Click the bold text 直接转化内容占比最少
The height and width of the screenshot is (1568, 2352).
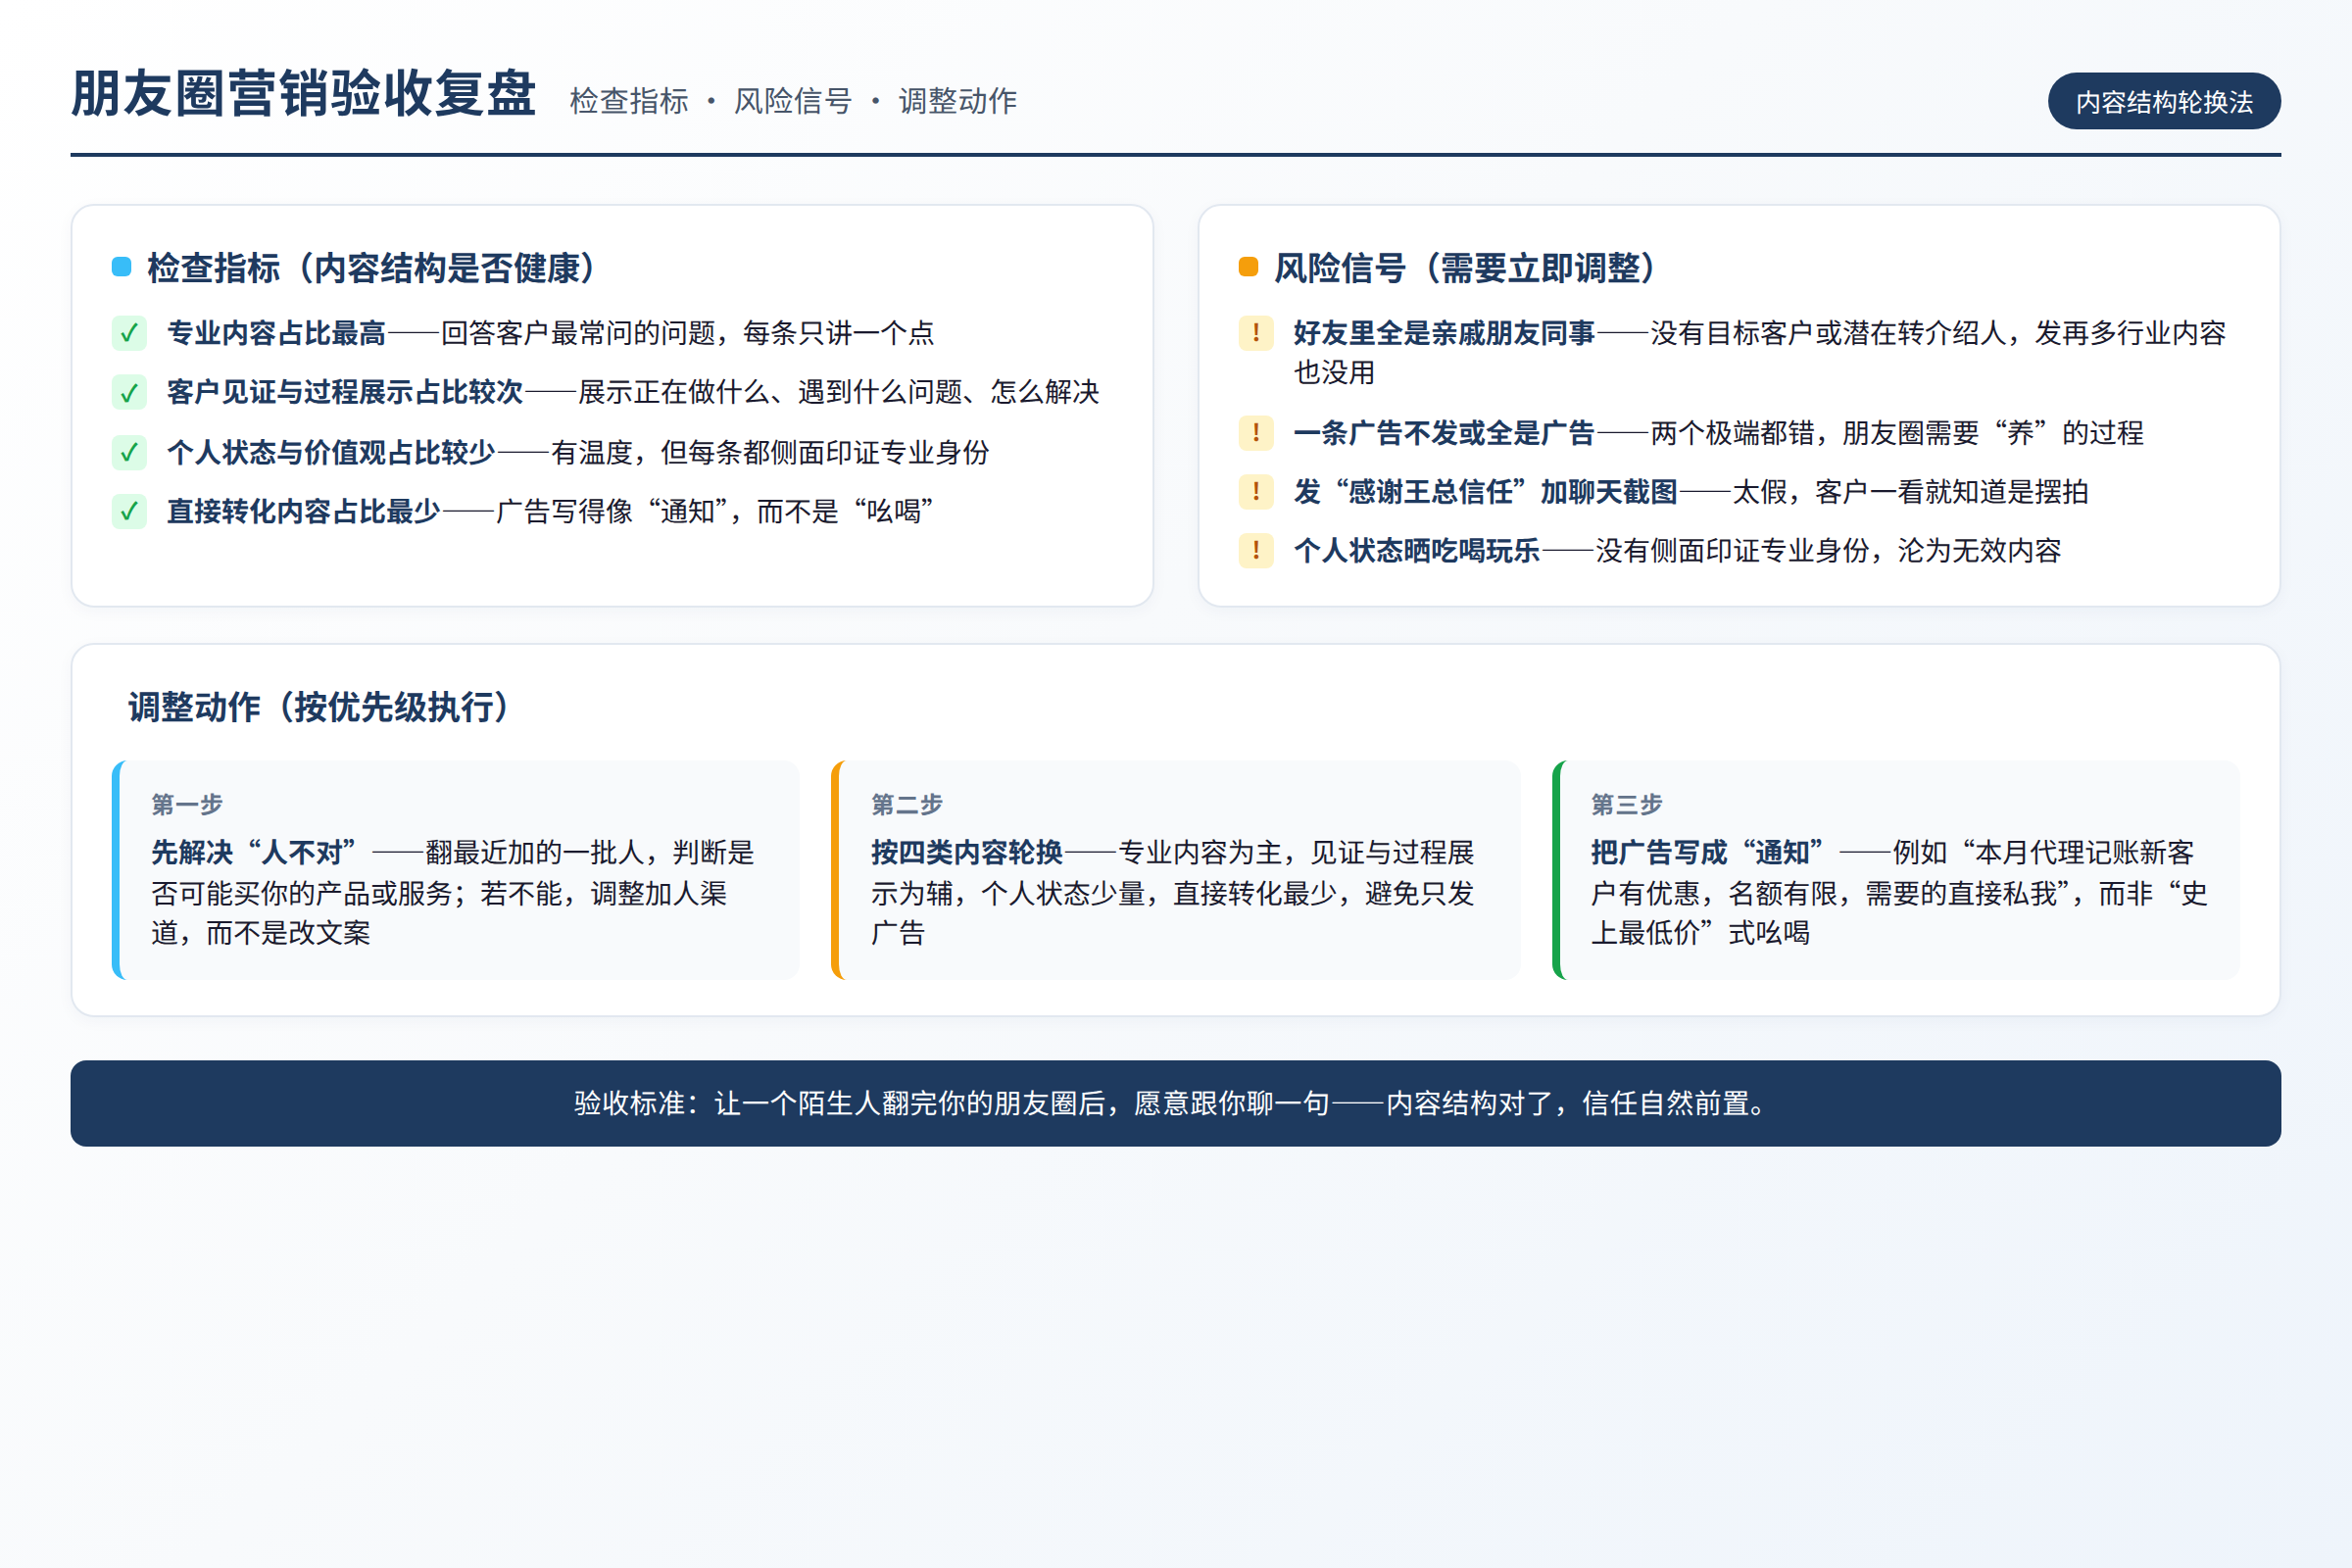(x=304, y=511)
